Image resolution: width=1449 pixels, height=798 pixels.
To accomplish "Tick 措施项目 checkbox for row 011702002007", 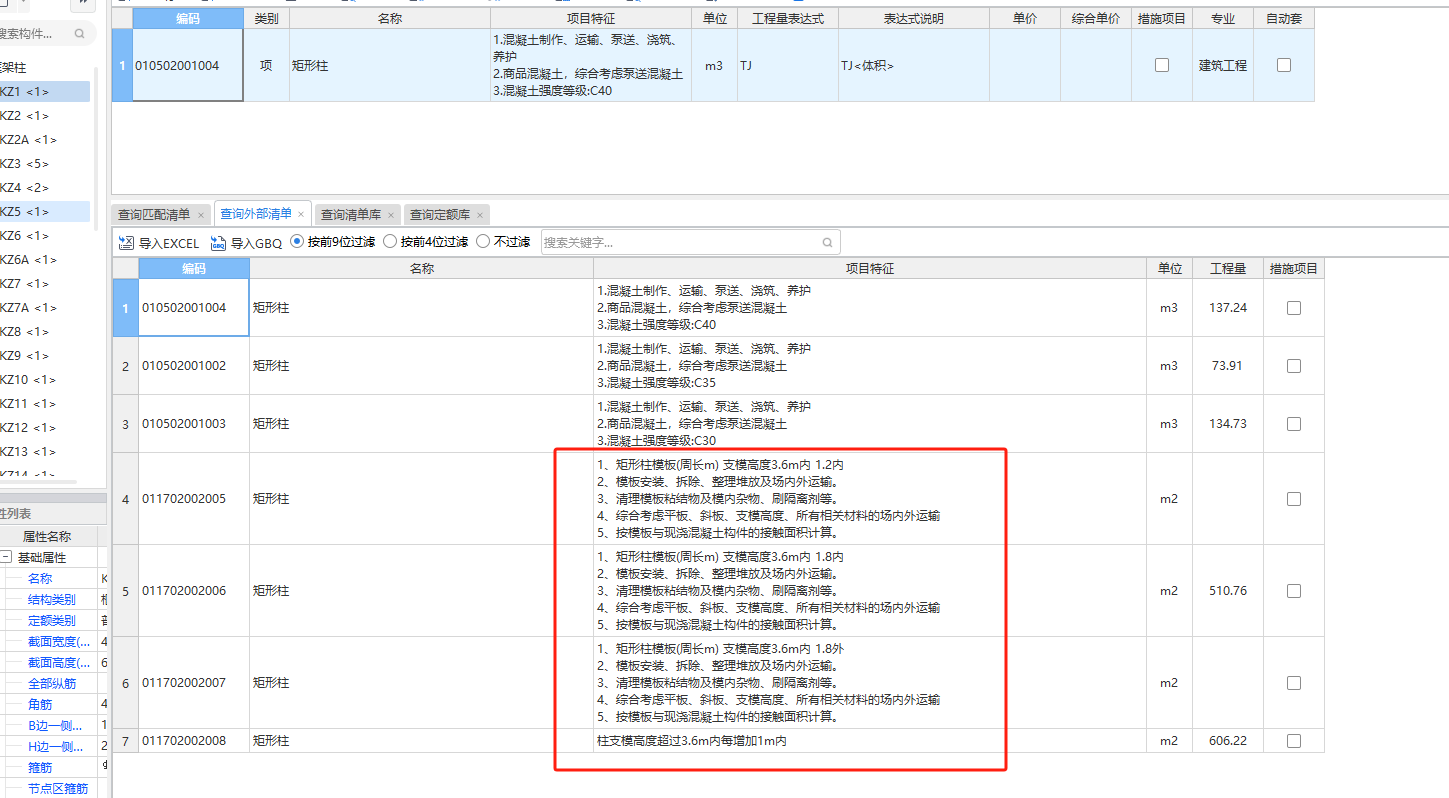I will [1294, 683].
